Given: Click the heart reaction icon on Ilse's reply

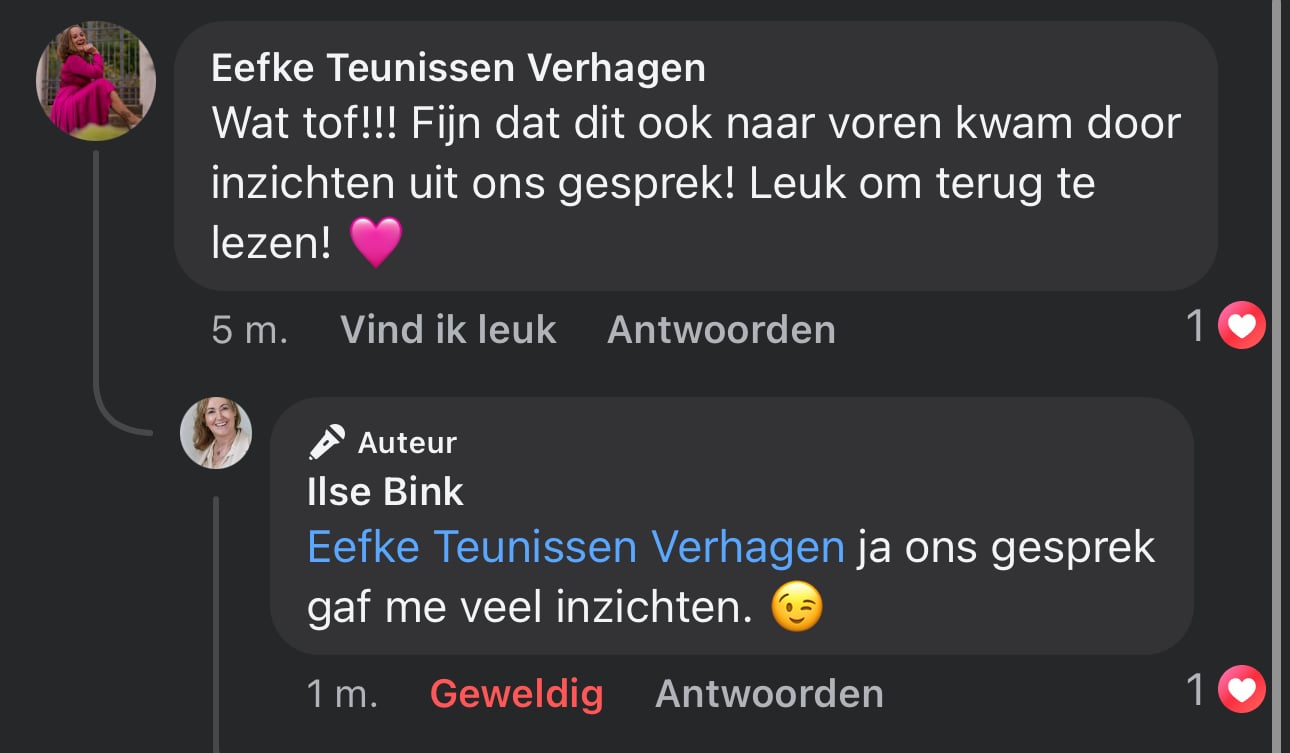Looking at the screenshot, I should (1242, 690).
